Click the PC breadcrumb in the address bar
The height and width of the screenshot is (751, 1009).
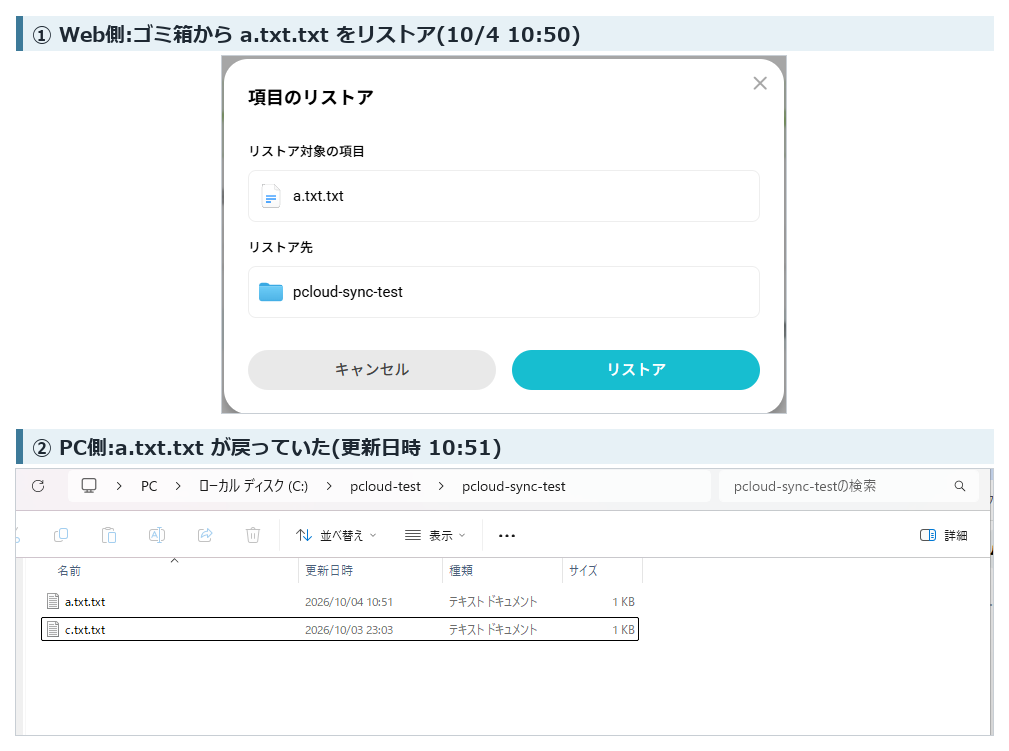(x=149, y=486)
